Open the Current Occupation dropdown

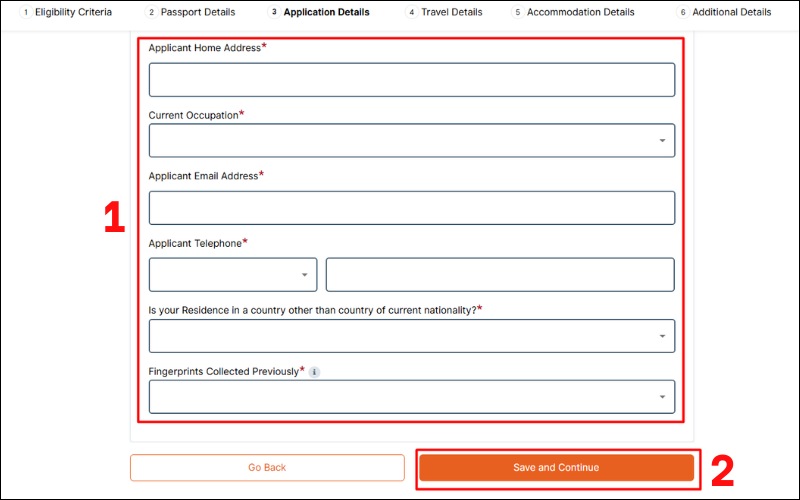coord(411,141)
